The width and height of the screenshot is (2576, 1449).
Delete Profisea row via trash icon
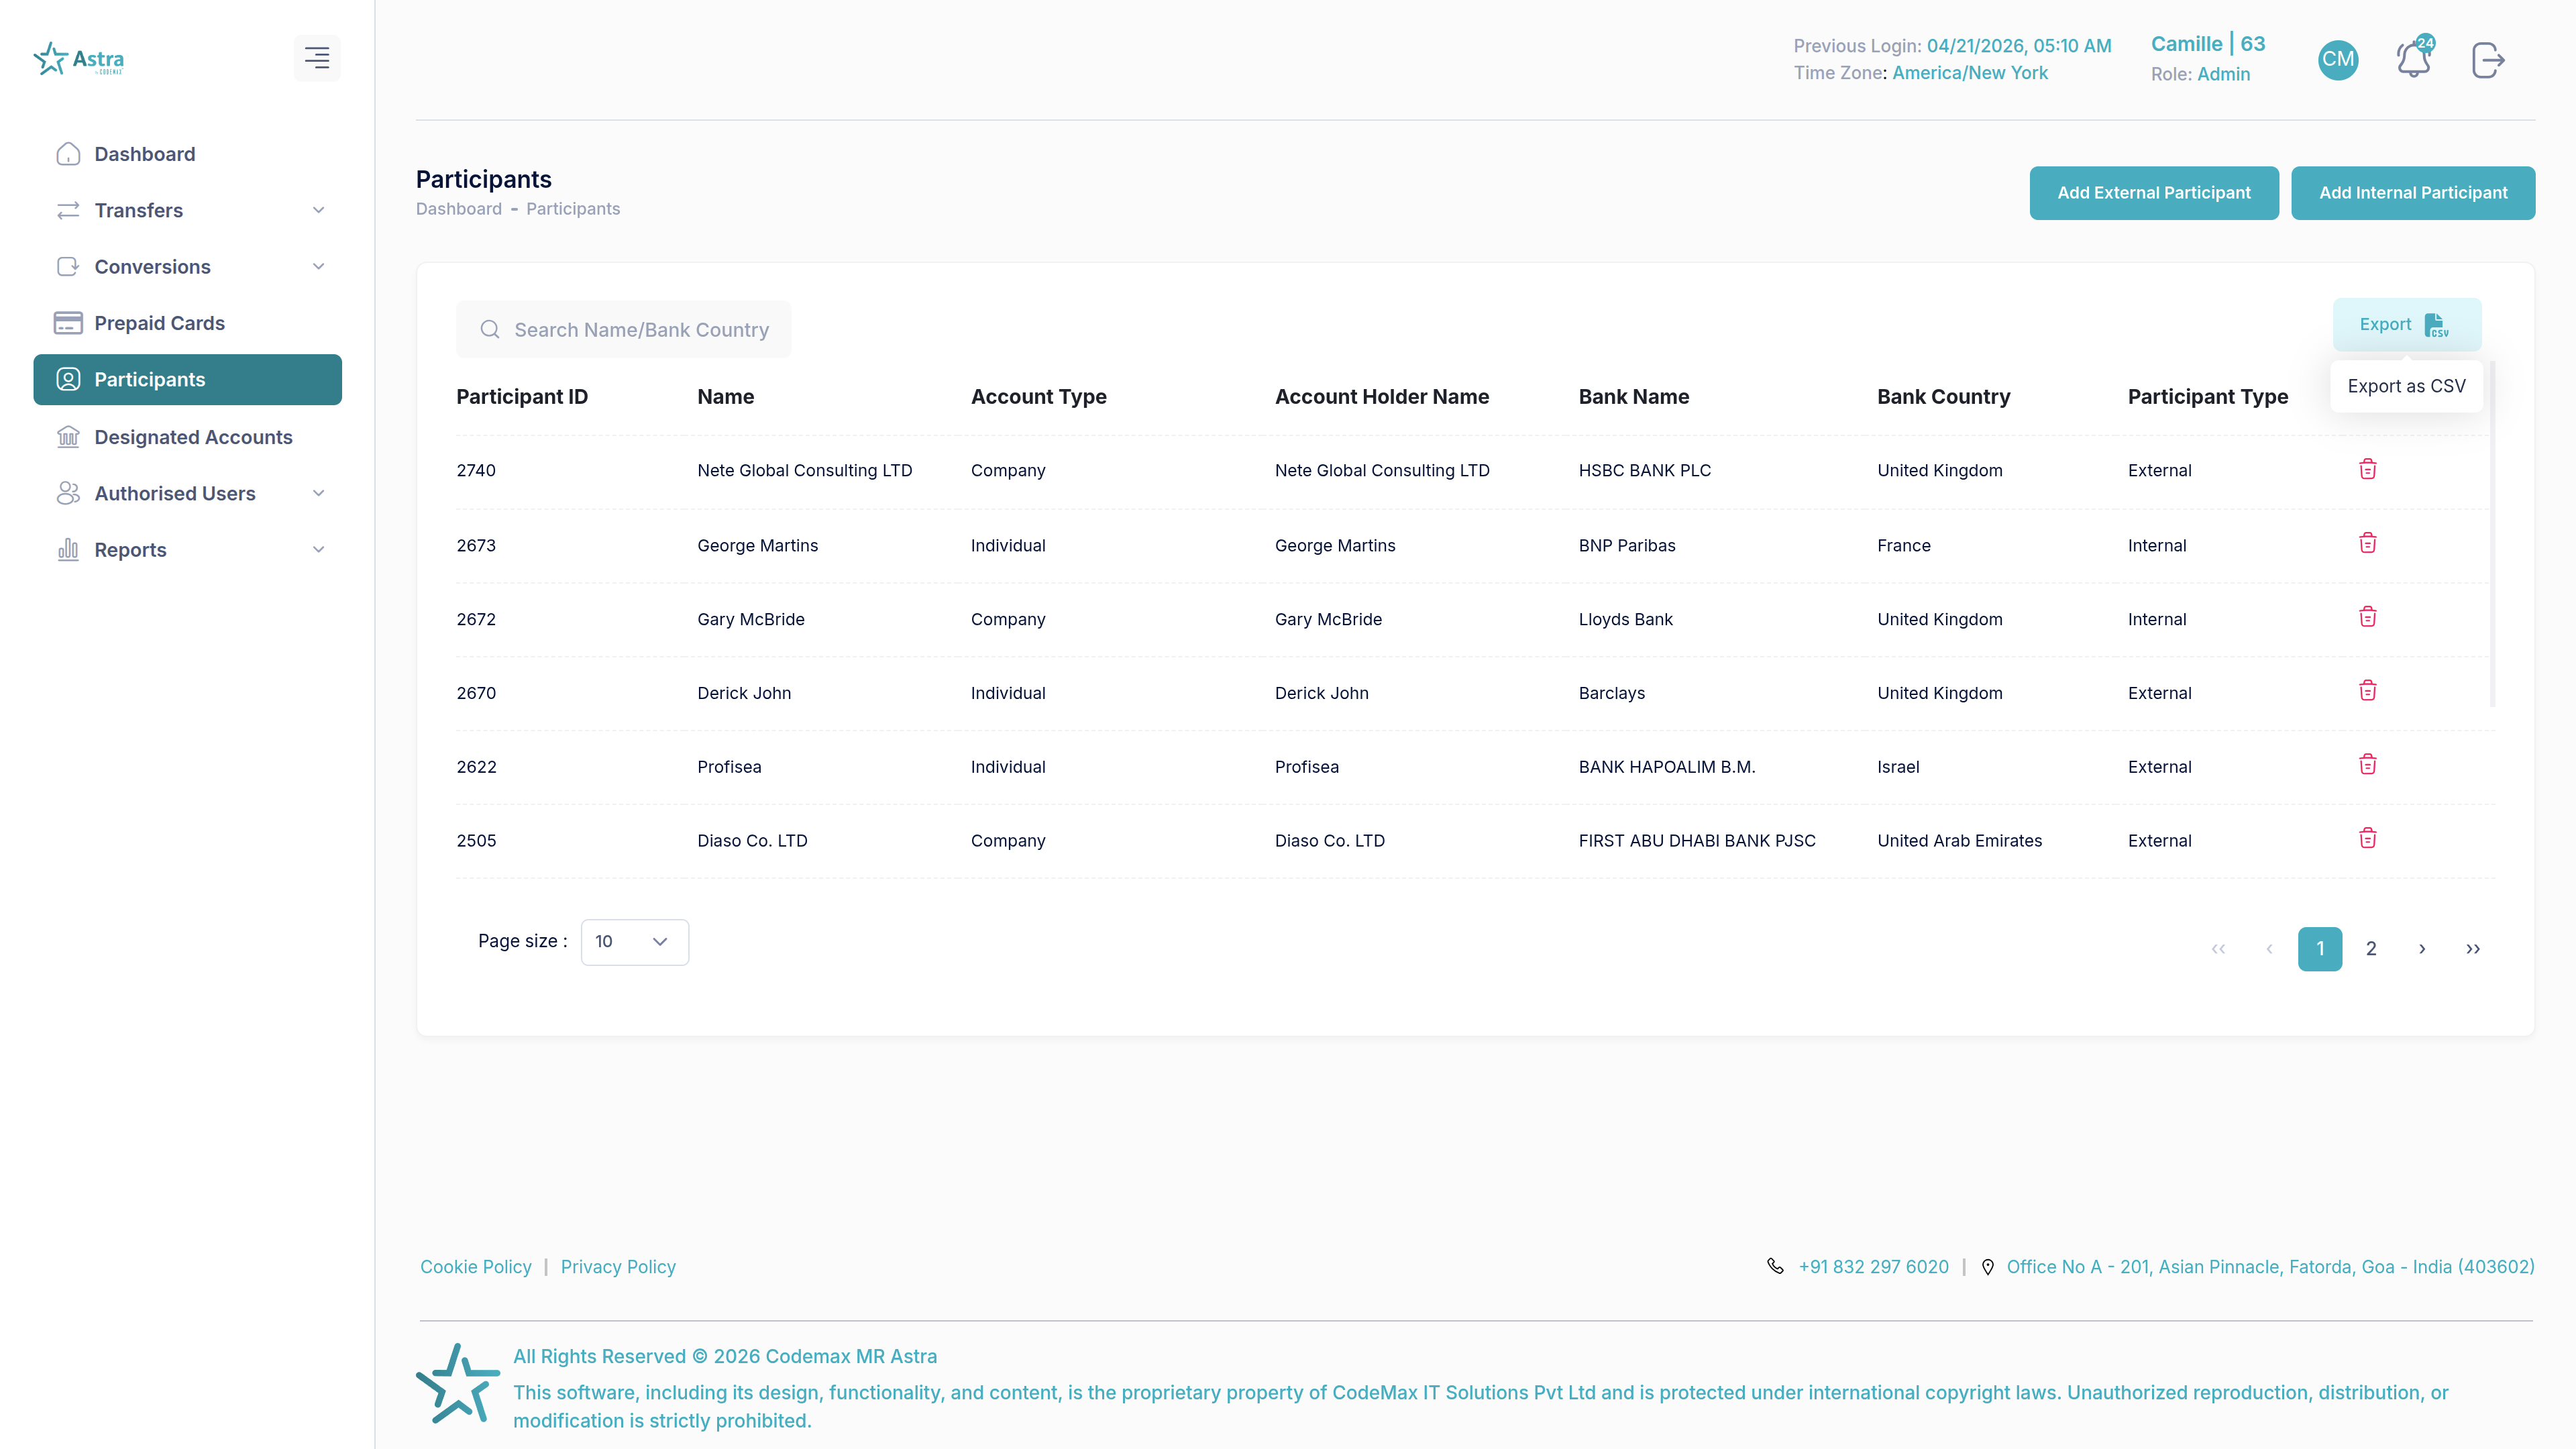tap(2367, 765)
